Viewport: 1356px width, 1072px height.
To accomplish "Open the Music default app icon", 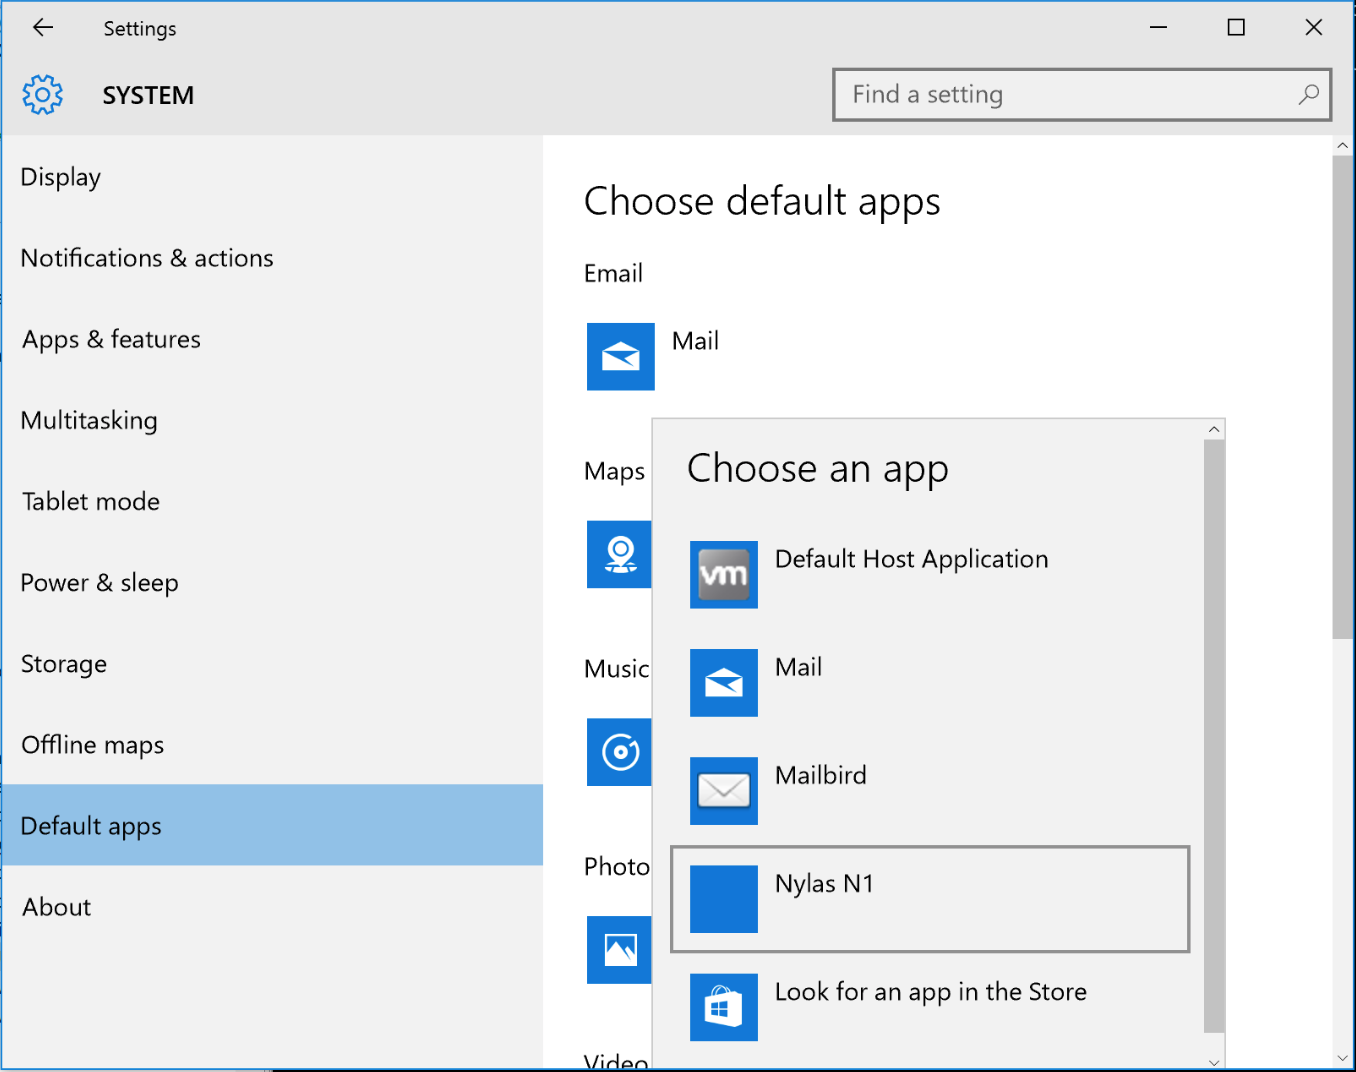I will [x=619, y=752].
